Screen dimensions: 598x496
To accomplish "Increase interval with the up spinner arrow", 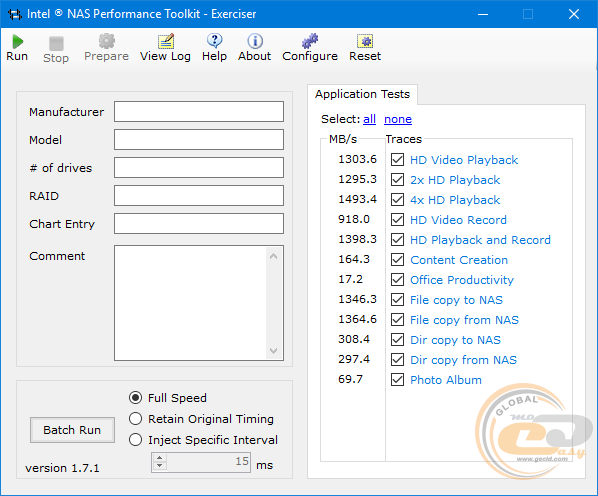I will point(160,458).
